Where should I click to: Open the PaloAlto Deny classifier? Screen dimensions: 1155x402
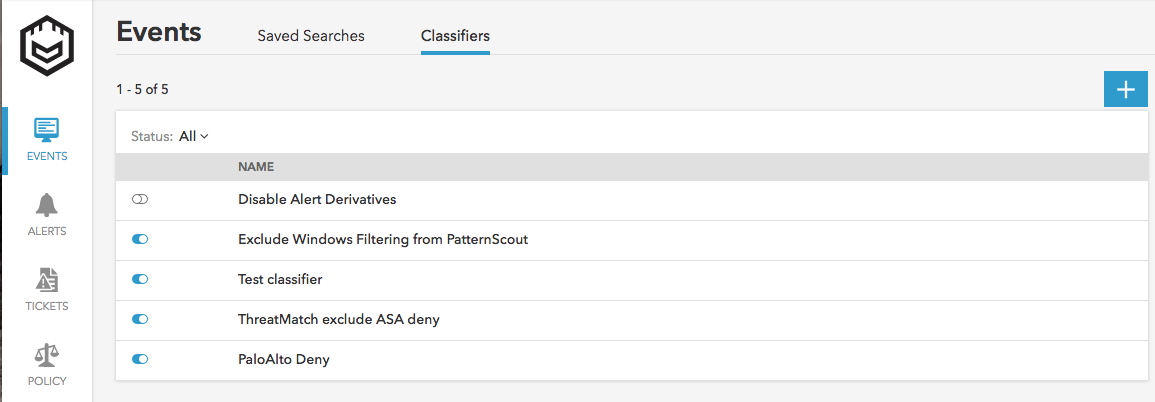point(284,360)
